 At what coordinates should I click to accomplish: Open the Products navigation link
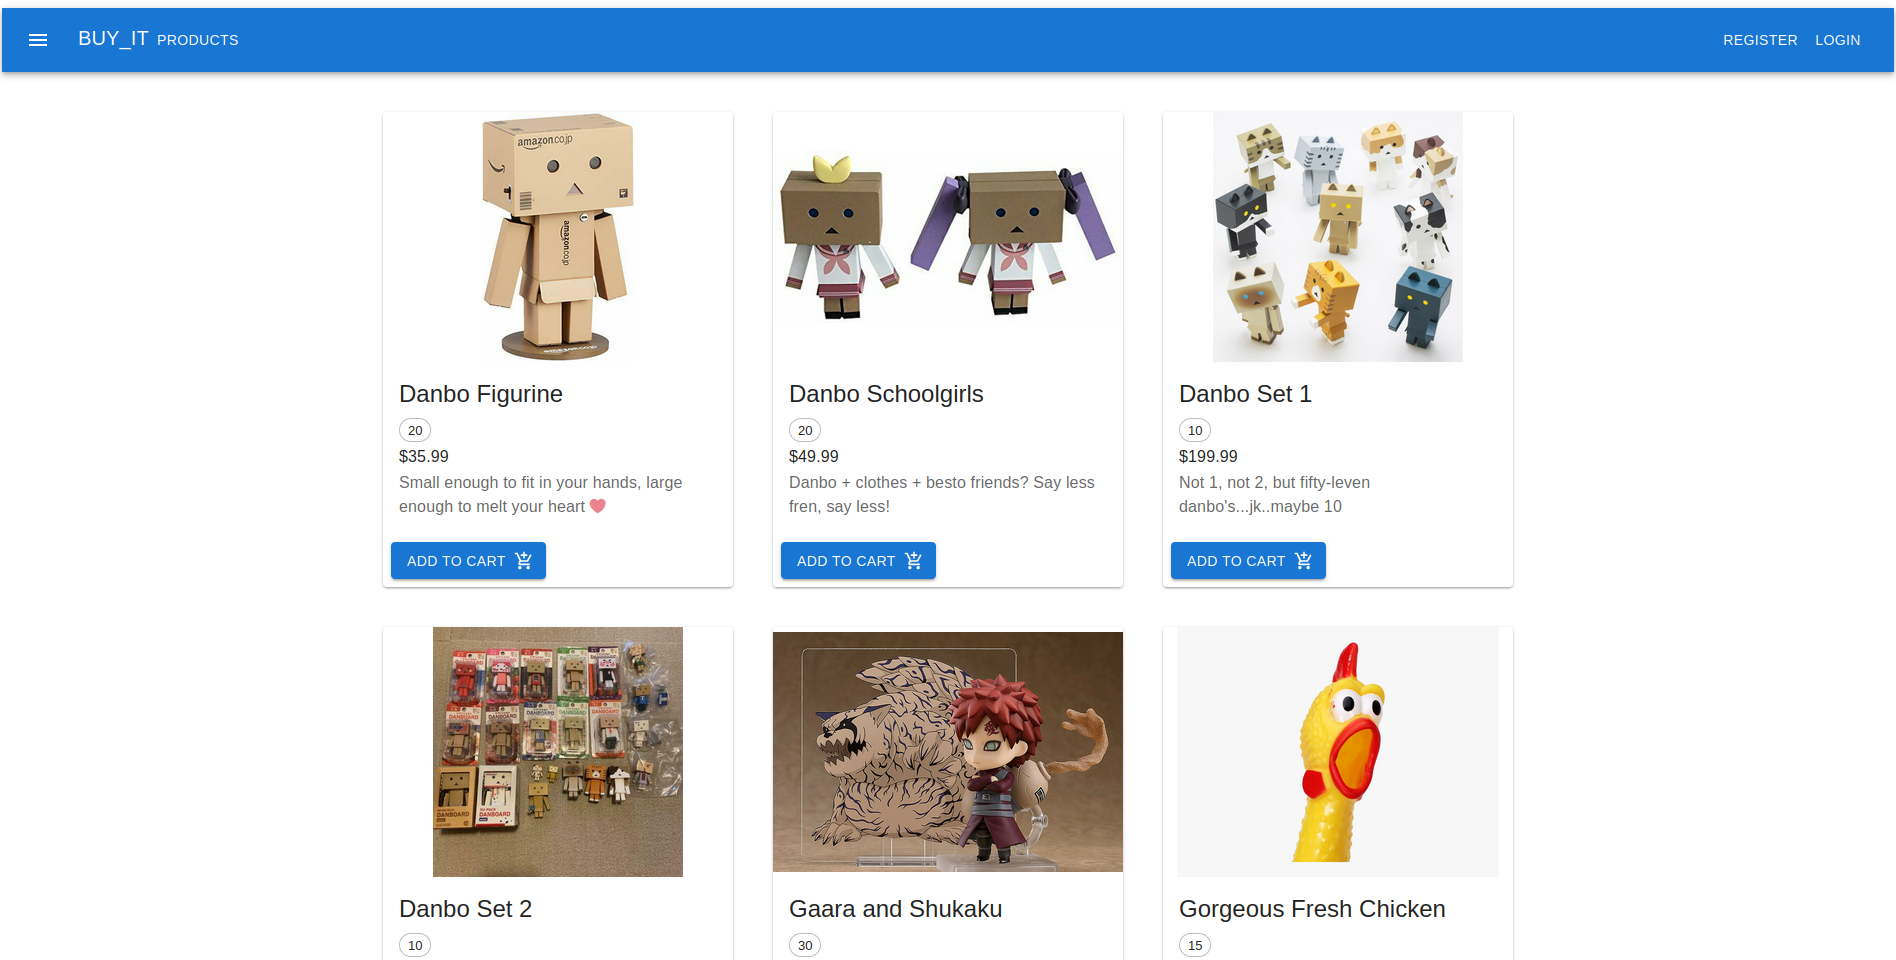tap(198, 40)
